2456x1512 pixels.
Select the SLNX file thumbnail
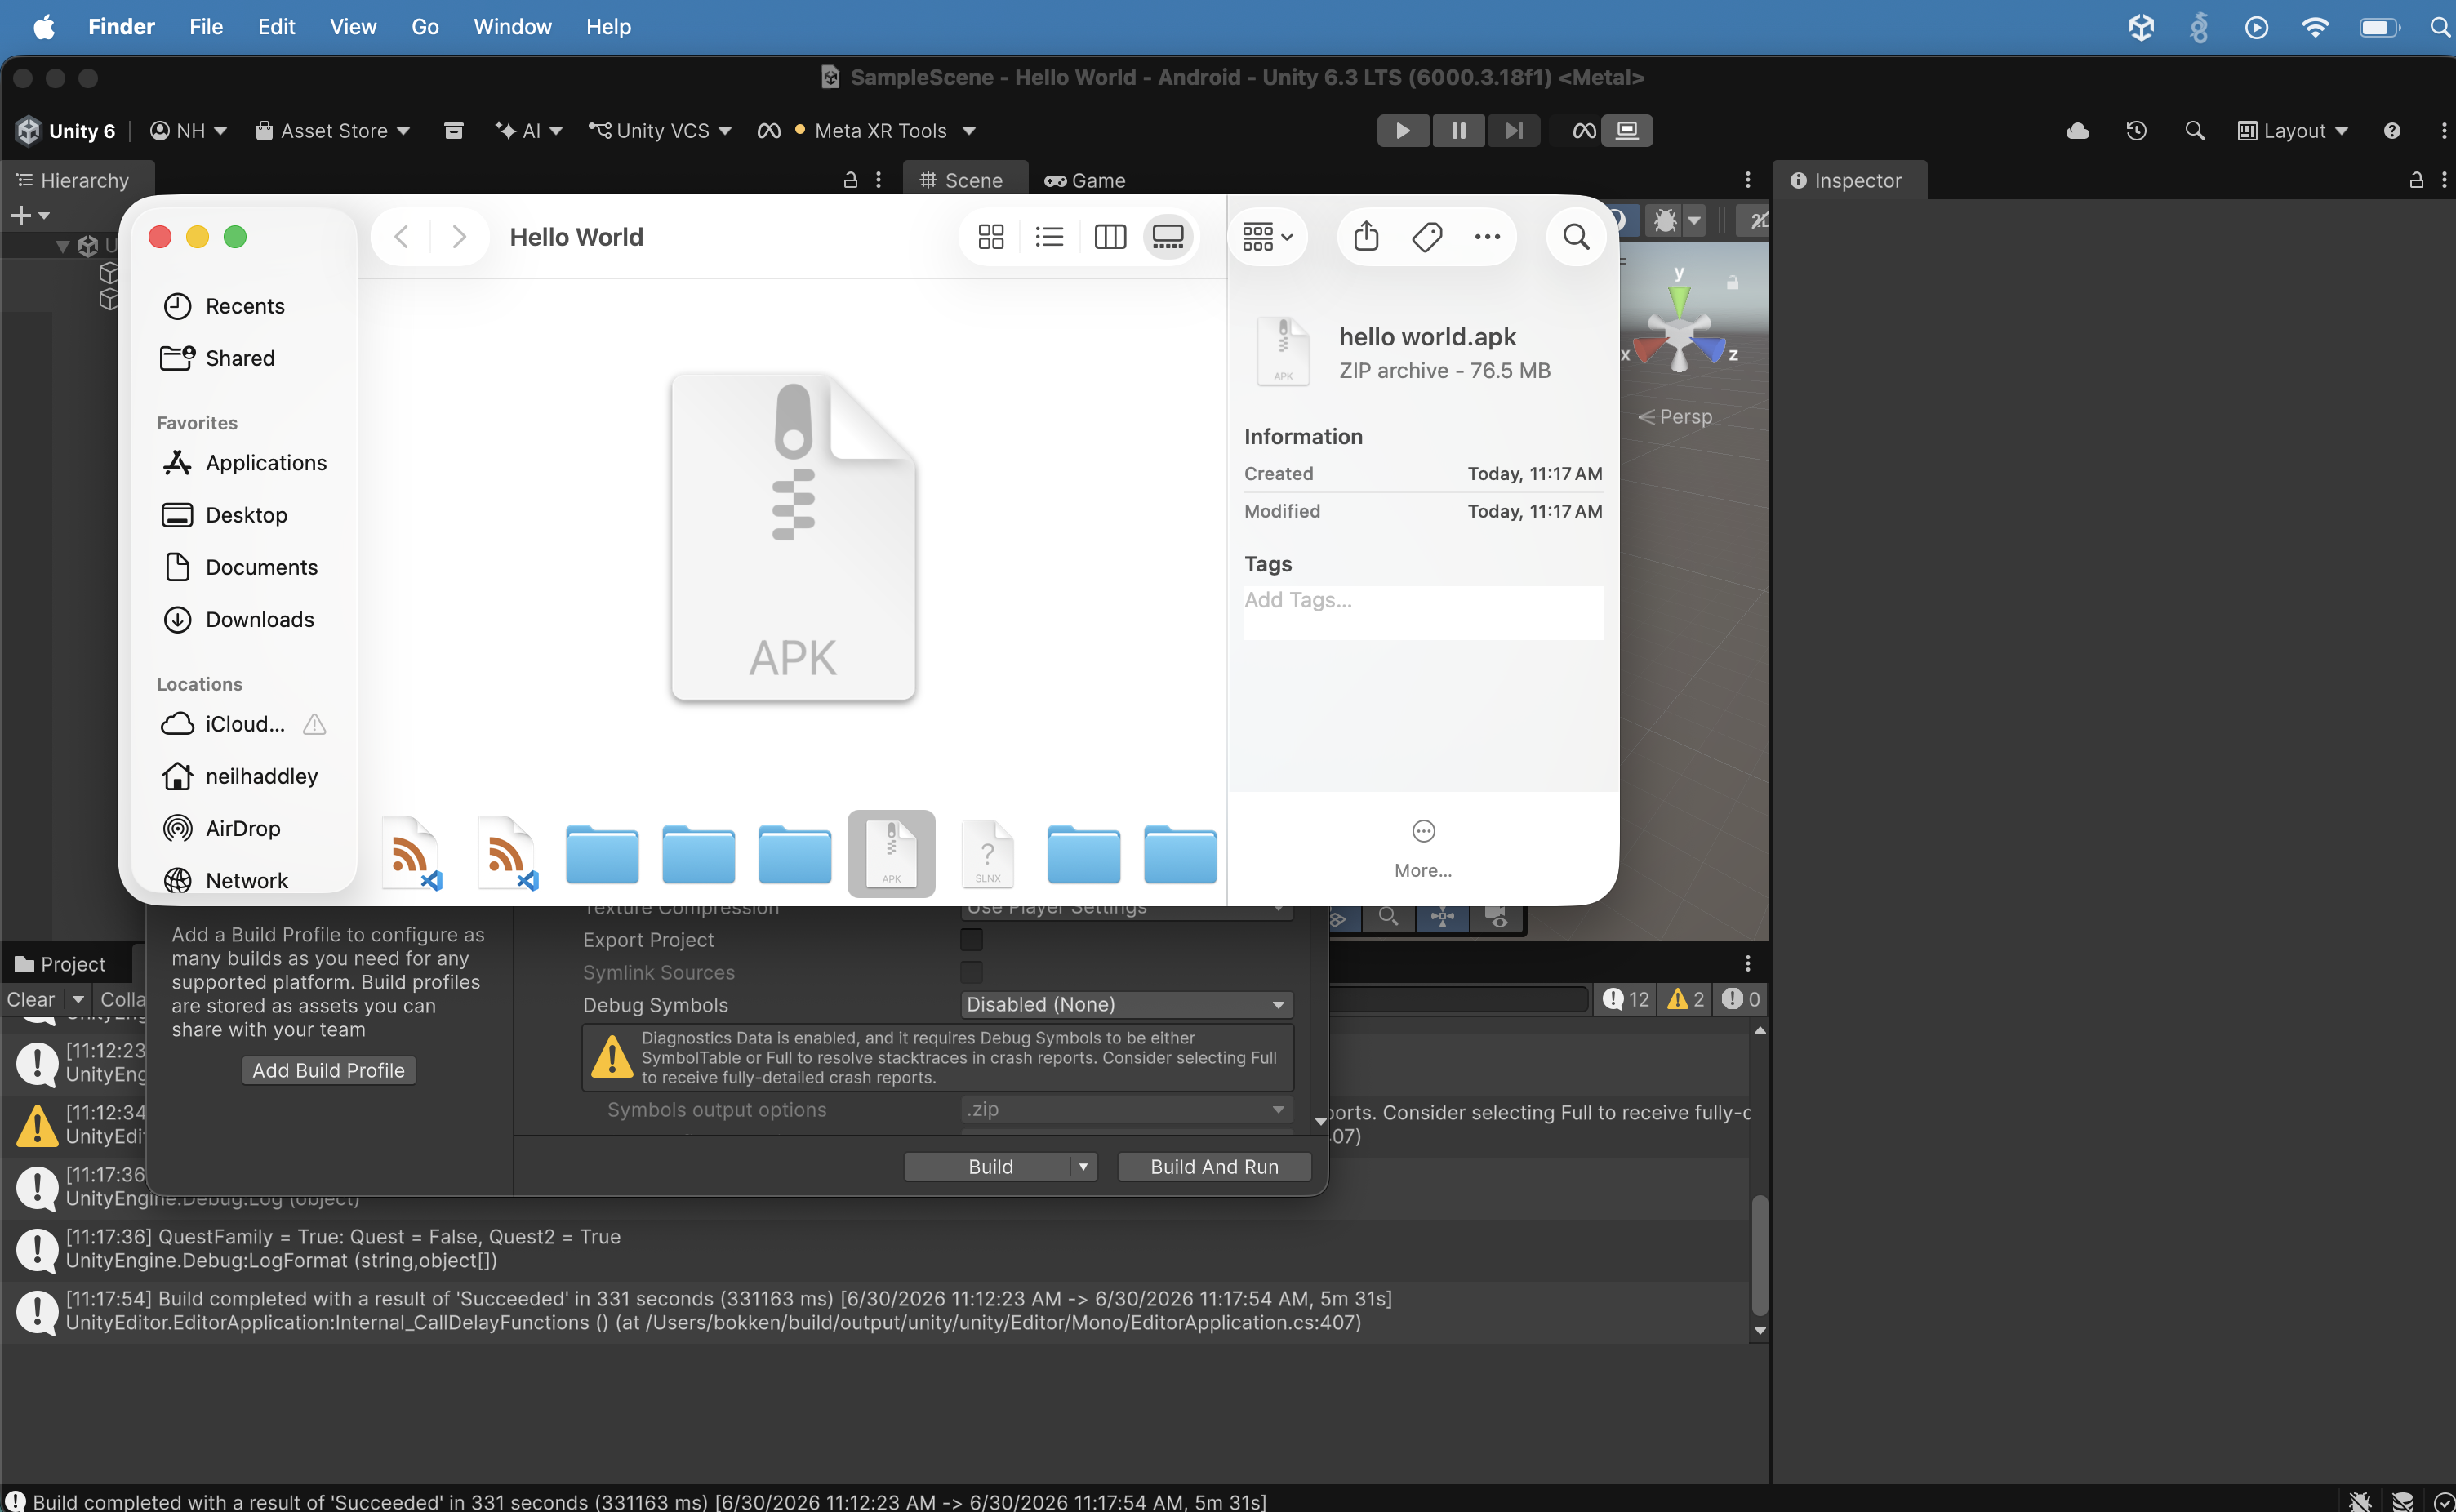pyautogui.click(x=987, y=853)
